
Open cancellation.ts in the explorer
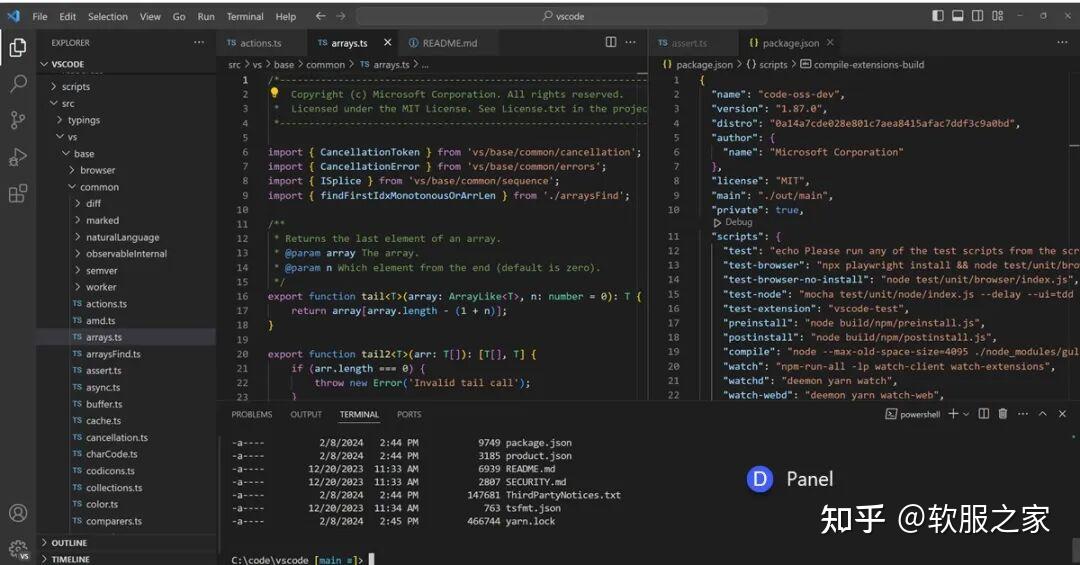(x=116, y=438)
